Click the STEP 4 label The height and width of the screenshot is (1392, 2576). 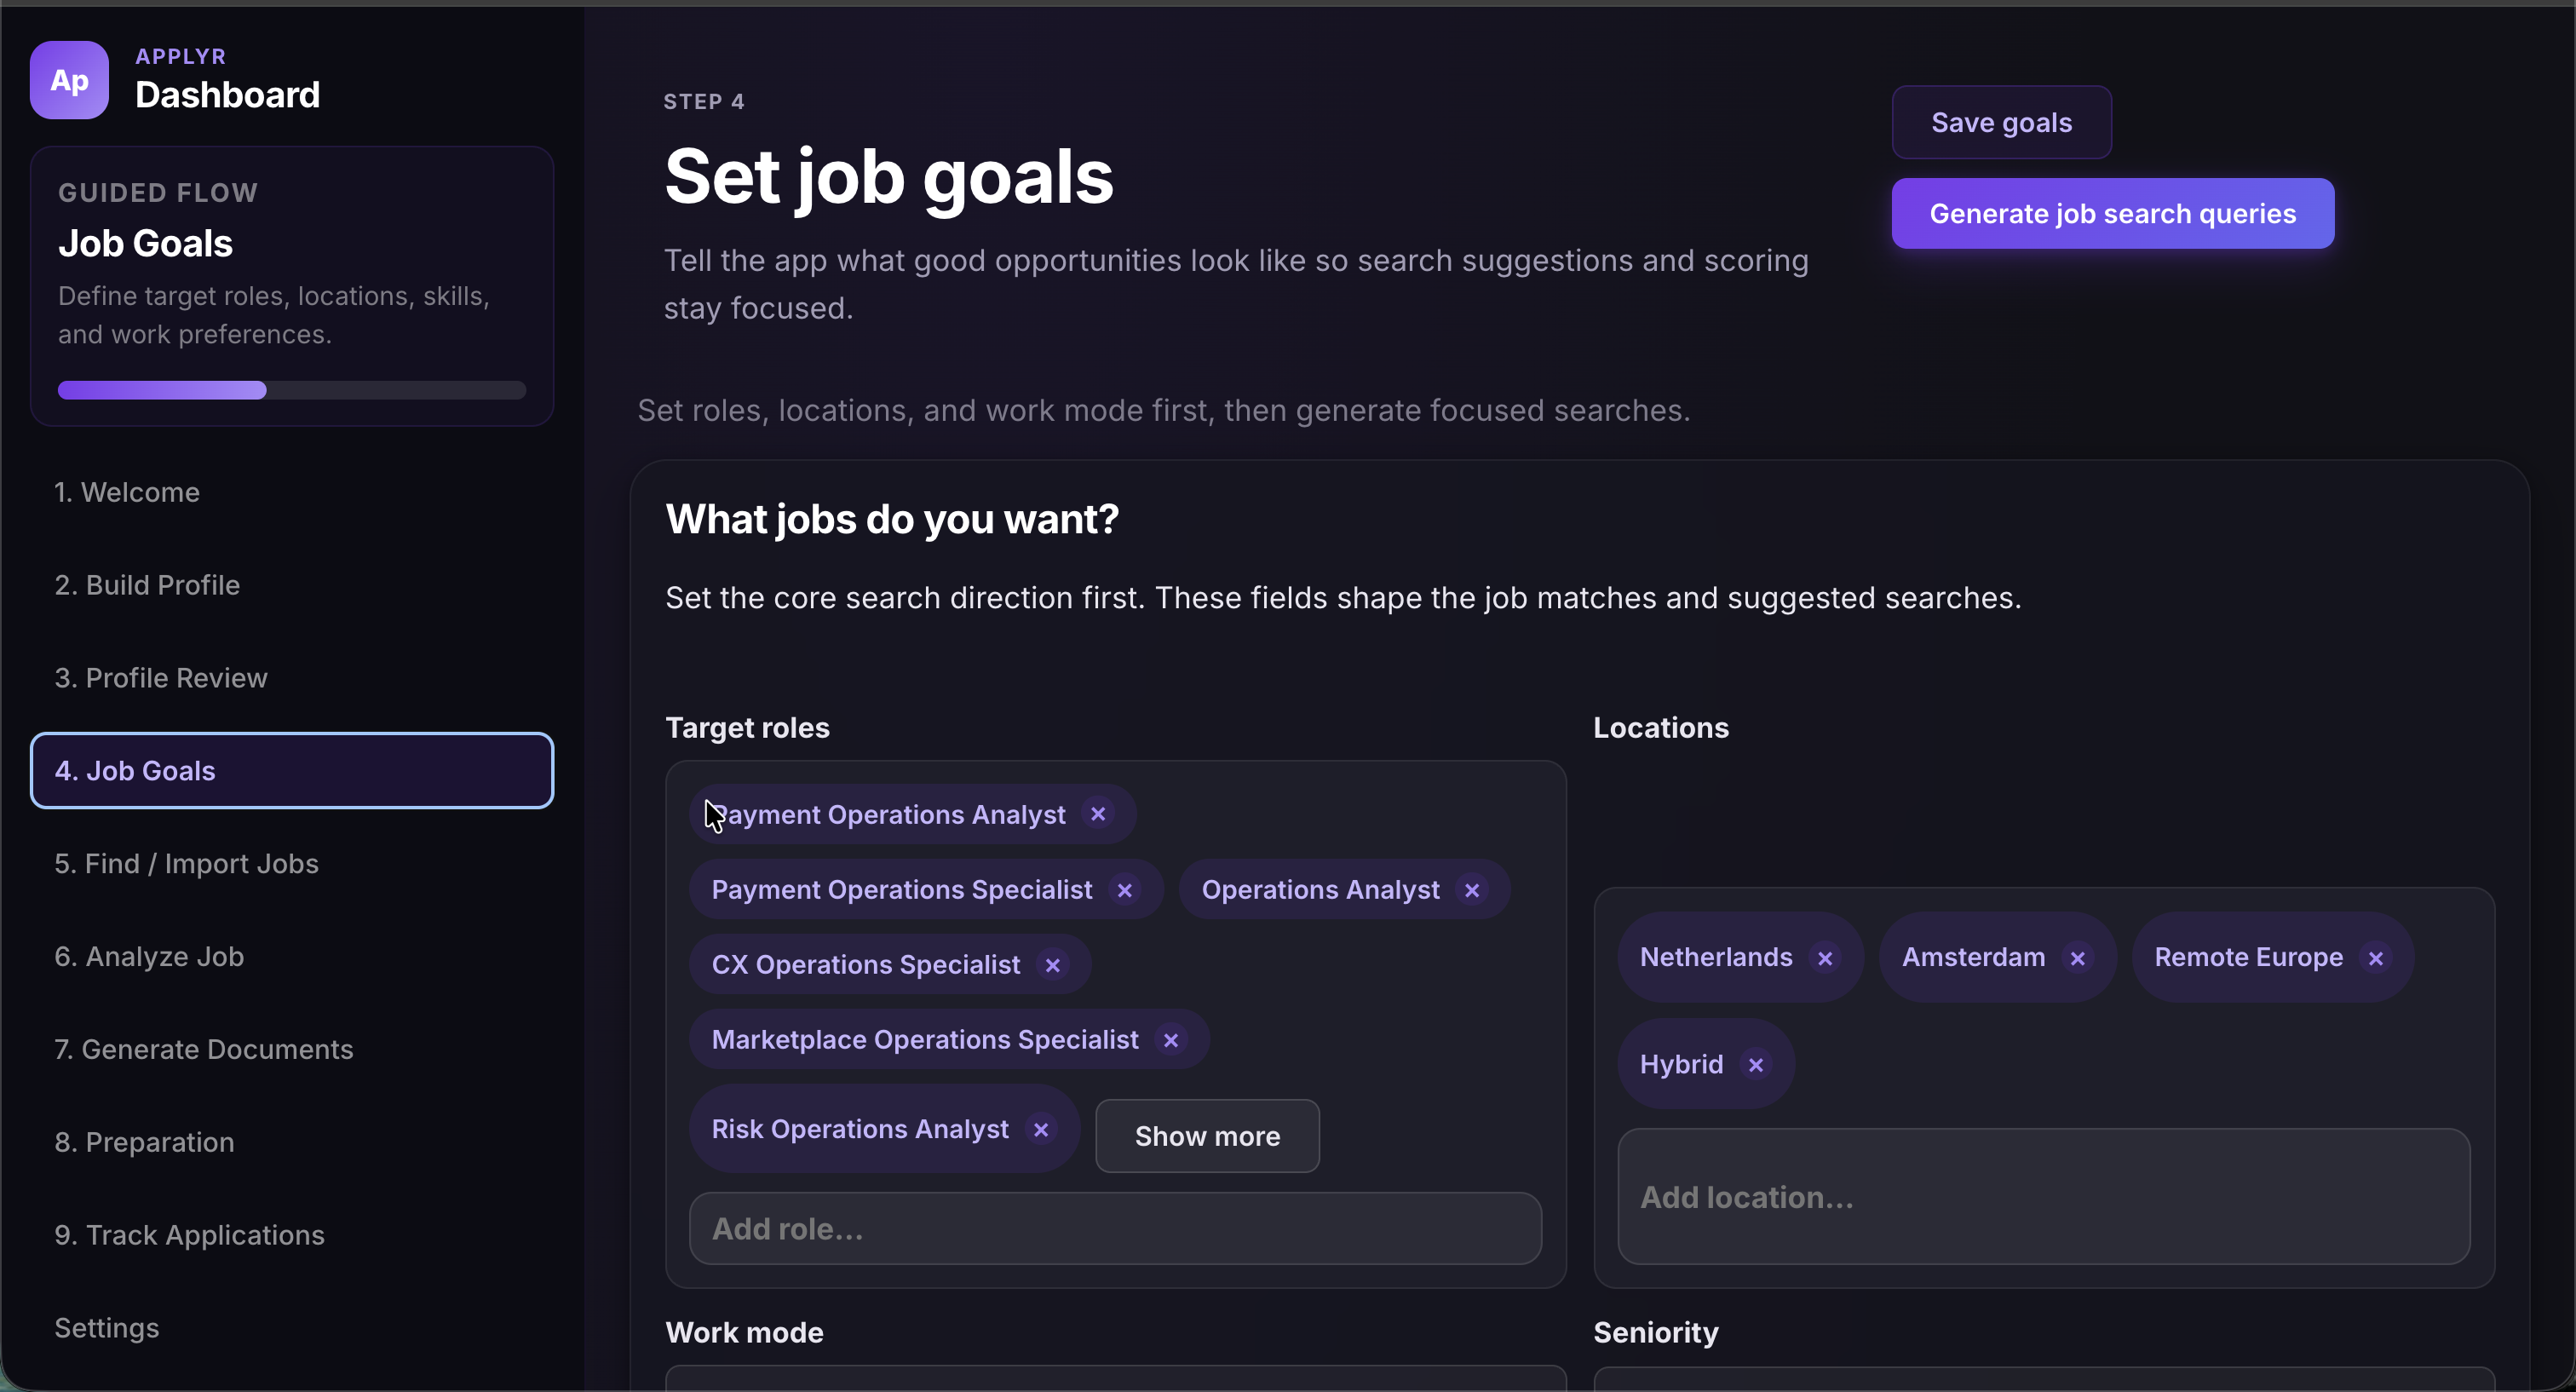click(x=704, y=102)
